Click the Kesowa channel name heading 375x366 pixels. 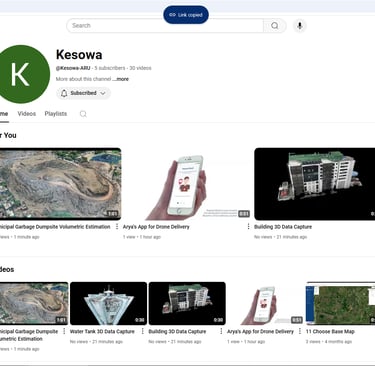coord(79,55)
